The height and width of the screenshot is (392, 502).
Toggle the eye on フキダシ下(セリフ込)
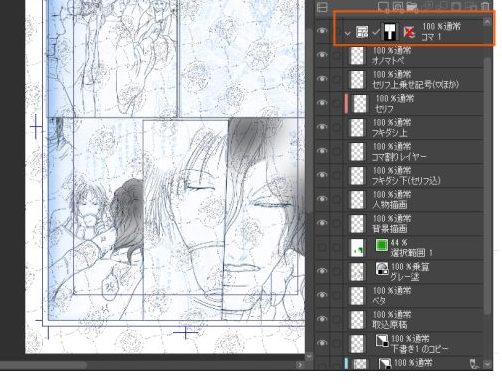pyautogui.click(x=322, y=175)
